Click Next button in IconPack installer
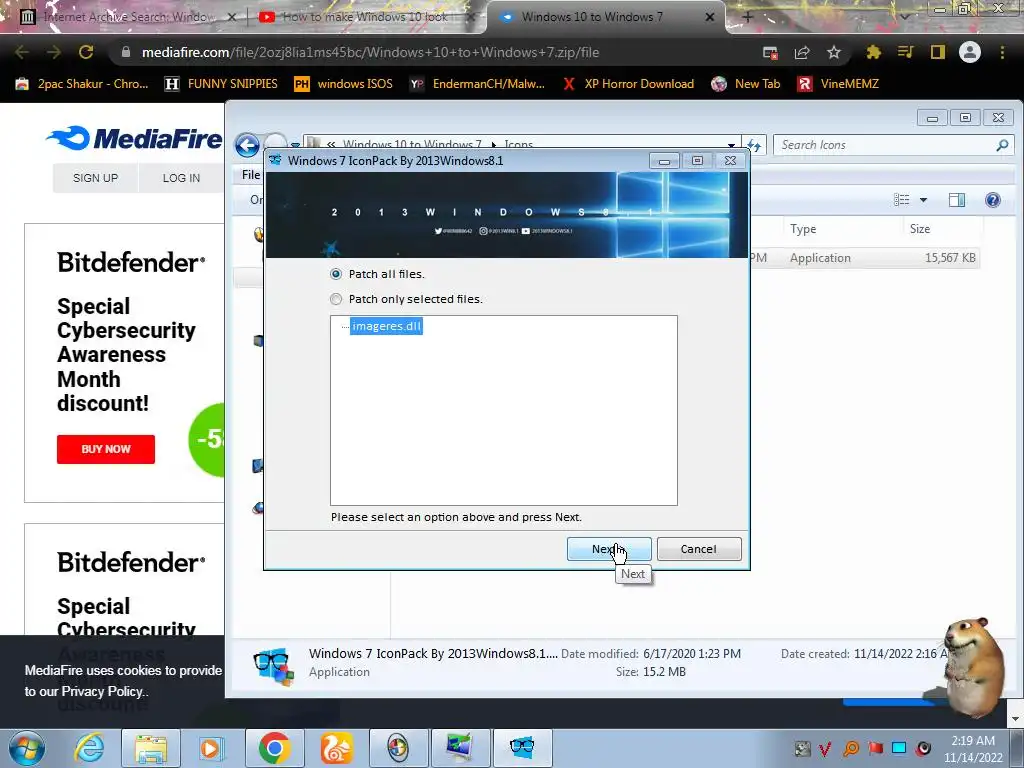The width and height of the screenshot is (1024, 768). (609, 549)
